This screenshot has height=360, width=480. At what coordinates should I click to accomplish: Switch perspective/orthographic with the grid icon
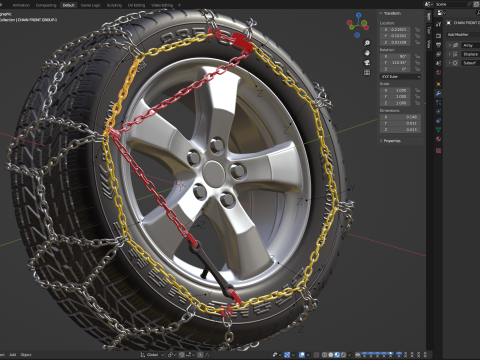click(x=367, y=72)
